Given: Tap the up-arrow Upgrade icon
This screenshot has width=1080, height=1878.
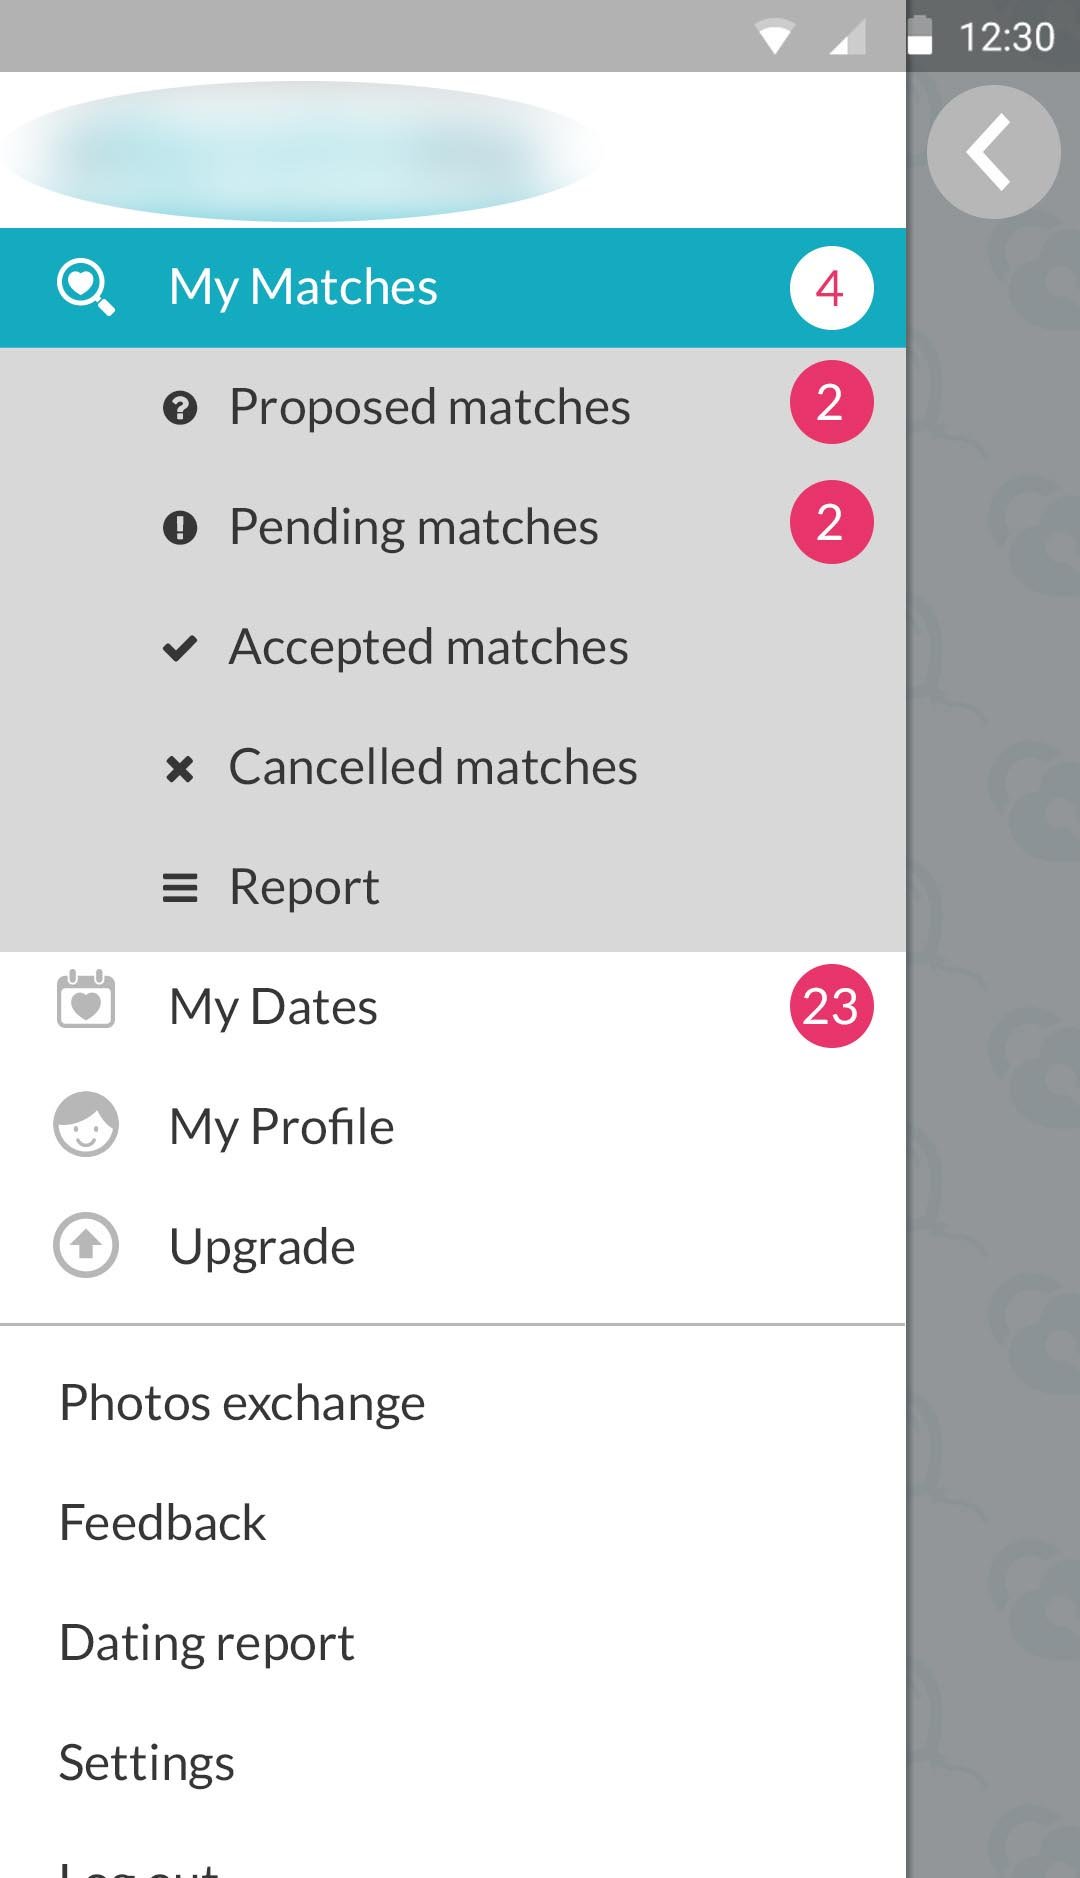Looking at the screenshot, I should [x=86, y=1245].
